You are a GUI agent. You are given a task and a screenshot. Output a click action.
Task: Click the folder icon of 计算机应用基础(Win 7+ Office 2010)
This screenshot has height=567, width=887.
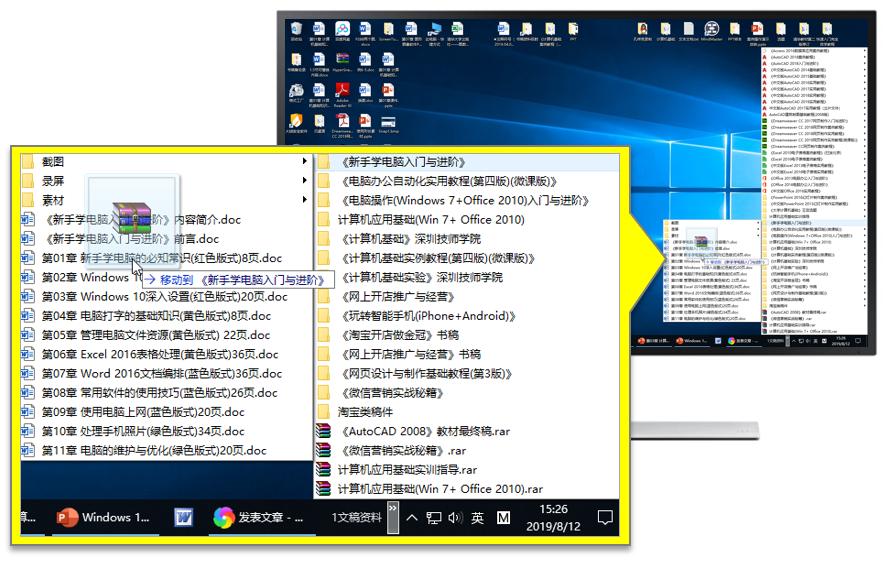[x=324, y=220]
